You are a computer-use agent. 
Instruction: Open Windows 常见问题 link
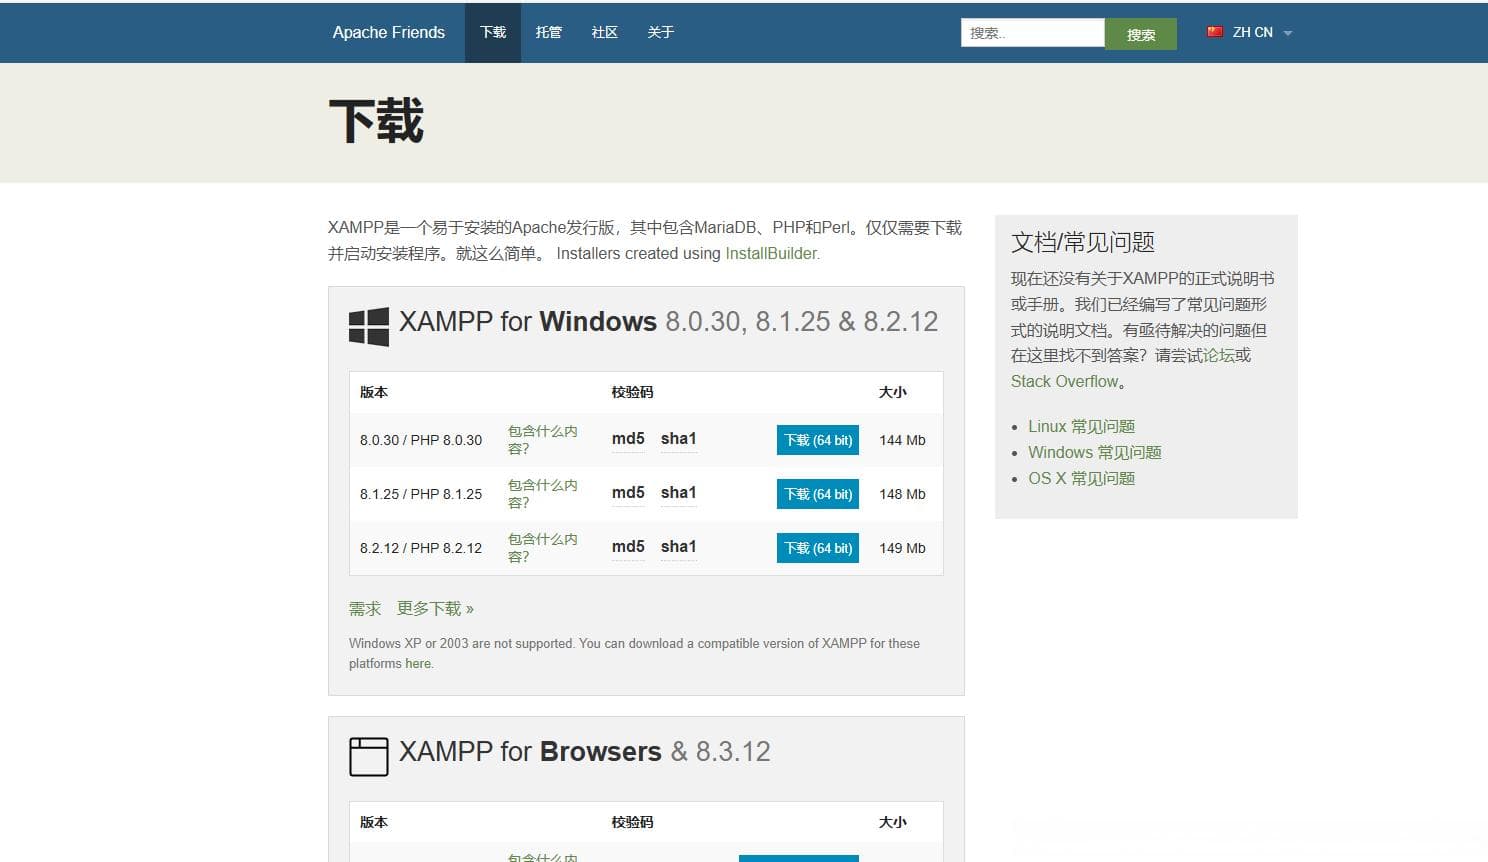(1095, 452)
